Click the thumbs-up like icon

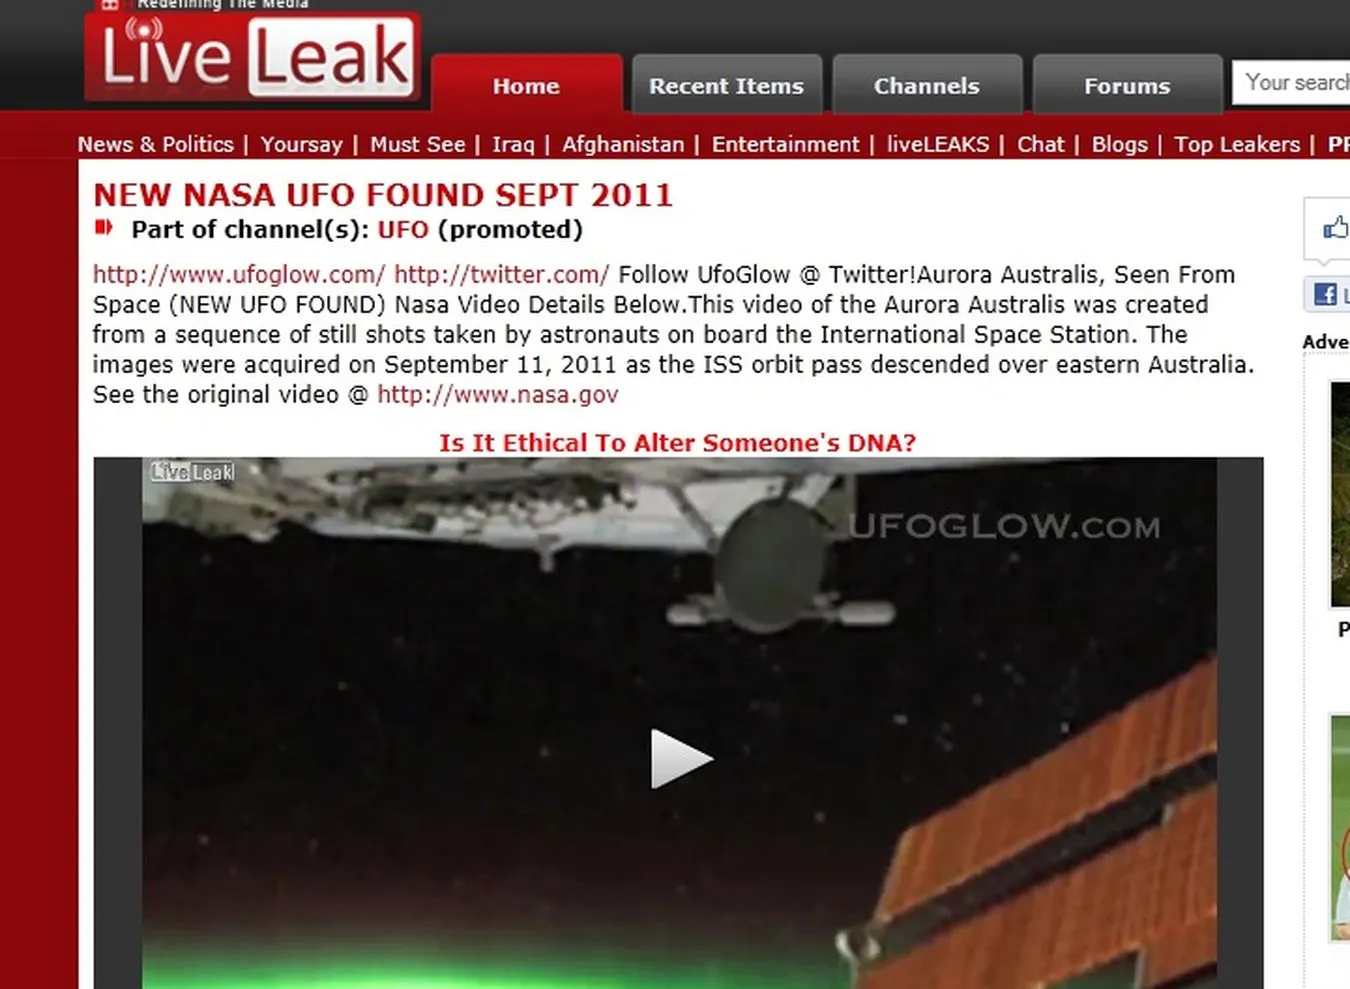pyautogui.click(x=1335, y=228)
